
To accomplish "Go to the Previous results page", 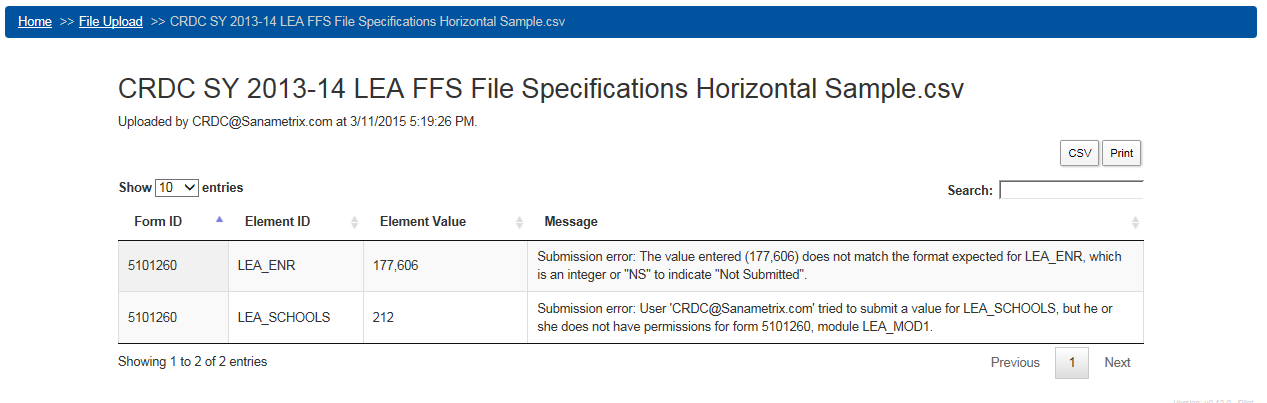I will [x=1015, y=363].
